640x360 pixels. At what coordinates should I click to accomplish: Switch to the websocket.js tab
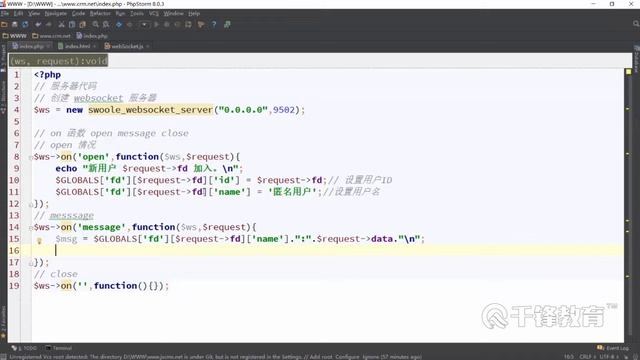pyautogui.click(x=127, y=46)
